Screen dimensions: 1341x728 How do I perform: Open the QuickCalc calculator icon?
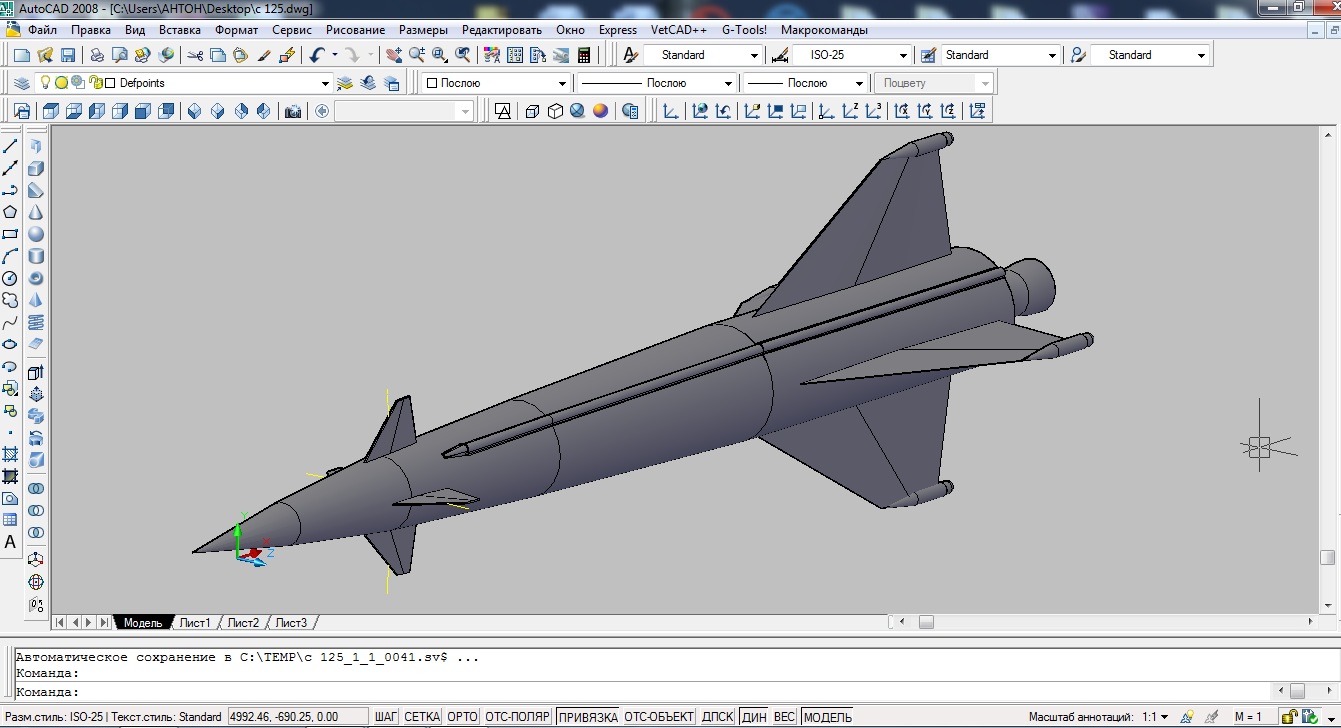584,55
